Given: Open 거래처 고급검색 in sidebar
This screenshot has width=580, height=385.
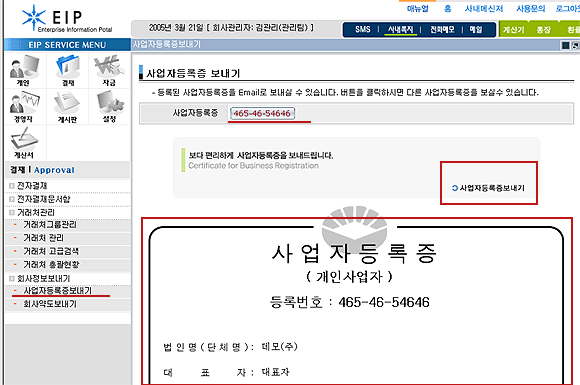Looking at the screenshot, I should coord(51,251).
